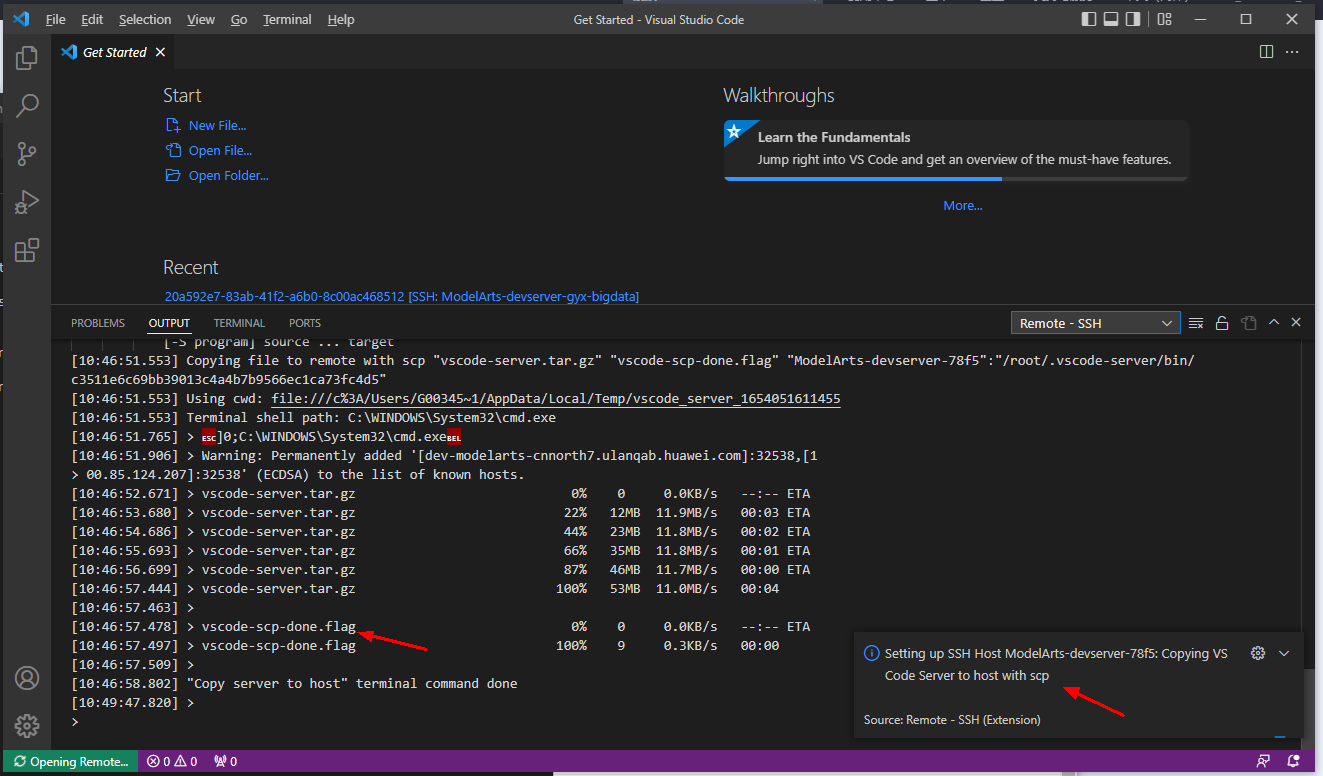Minimize the Visual Studio Code window
This screenshot has height=776, width=1323.
(1200, 19)
